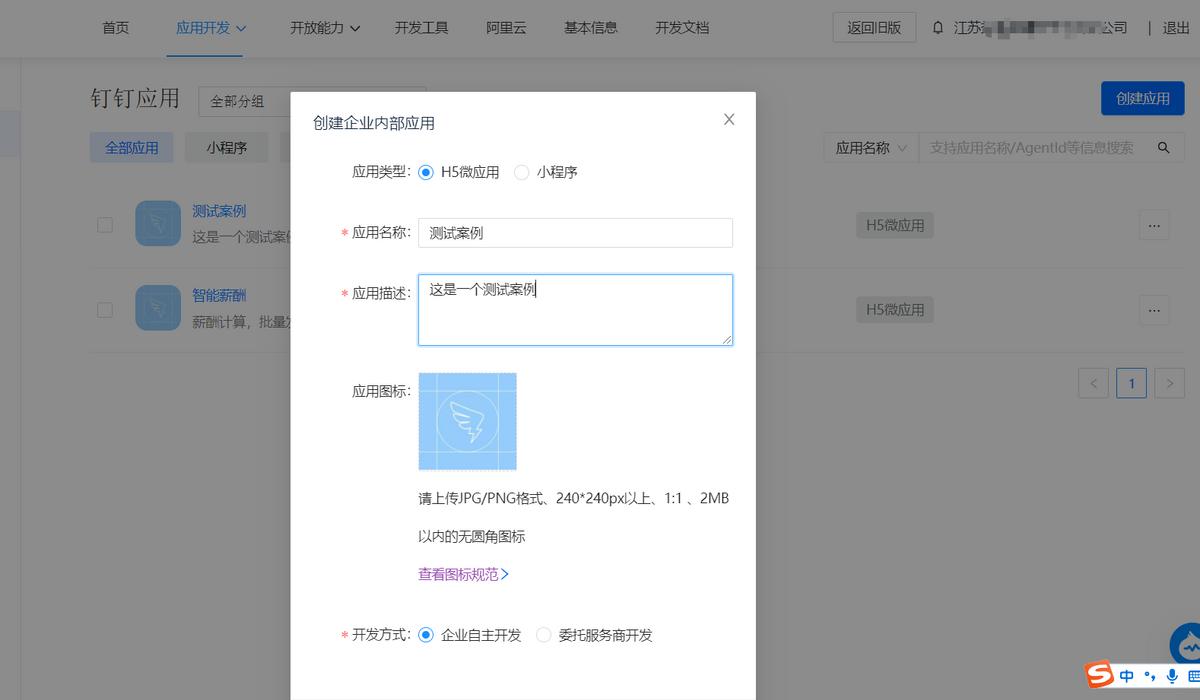Screen dimensions: 1200x700
Task: Open the floating assistant robot icon
Action: (1186, 644)
